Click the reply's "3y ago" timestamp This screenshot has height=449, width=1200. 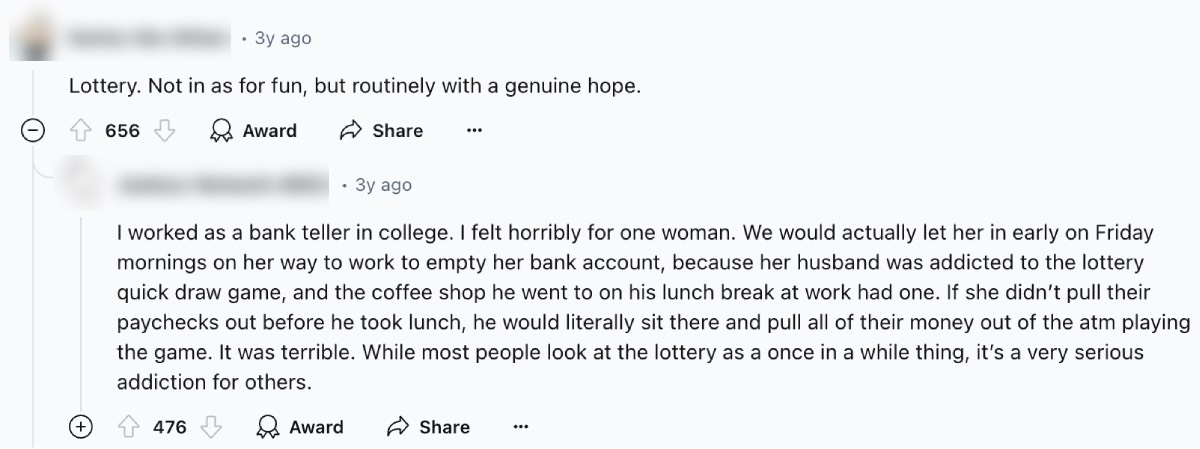pyautogui.click(x=383, y=185)
